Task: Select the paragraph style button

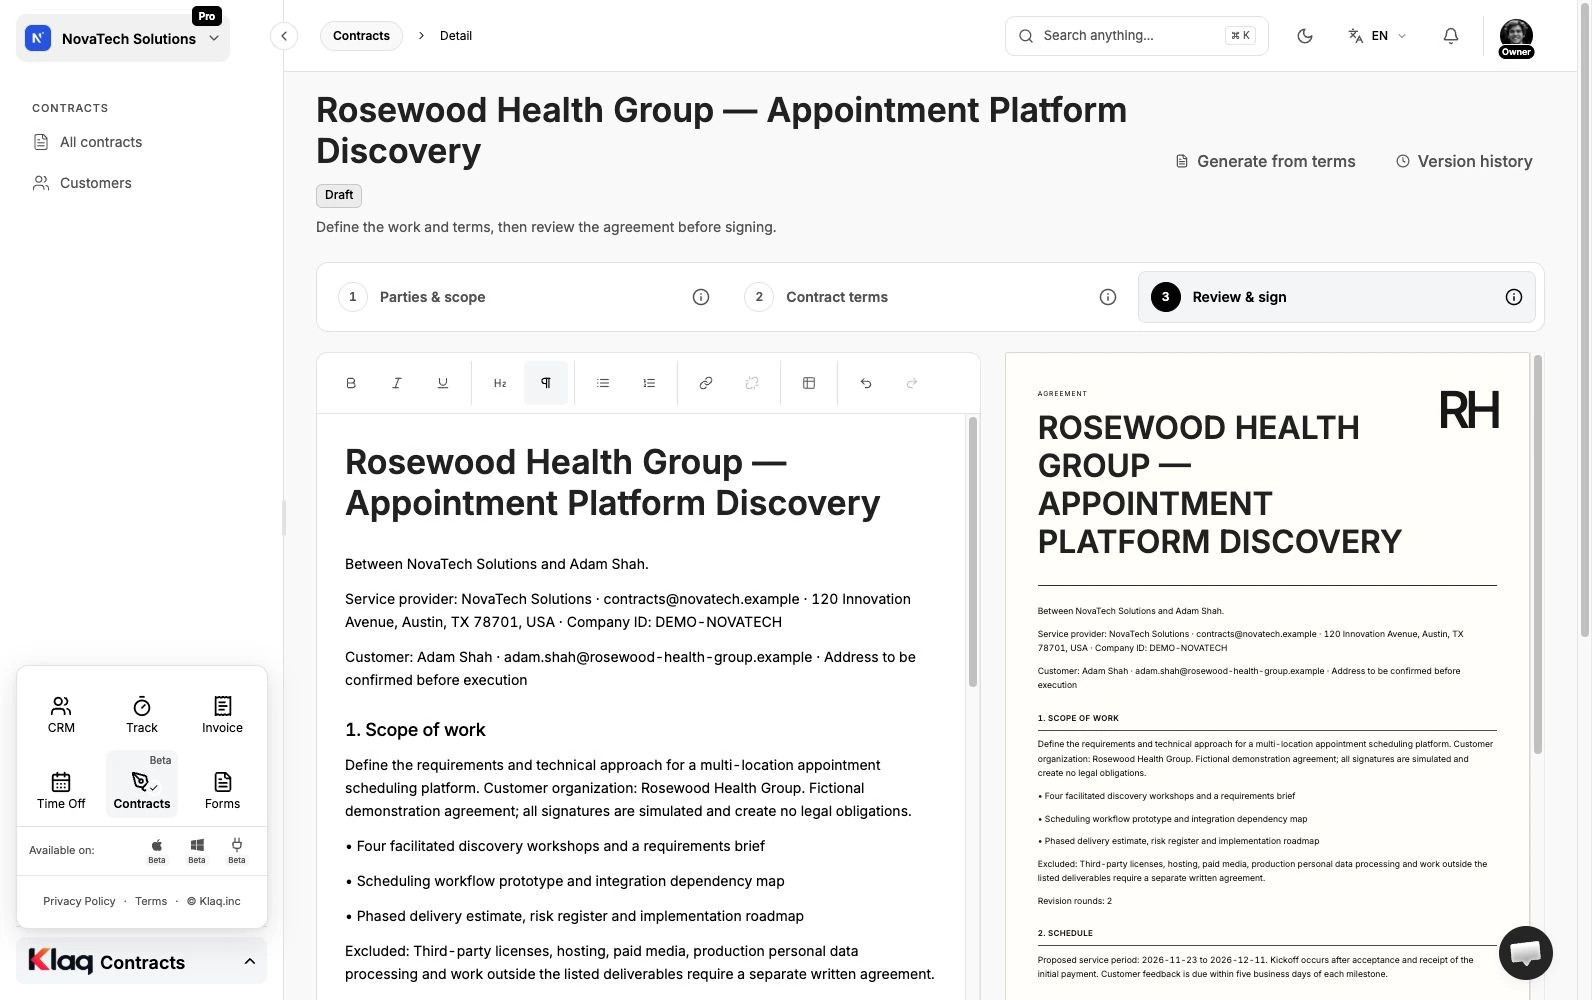Action: [x=546, y=383]
